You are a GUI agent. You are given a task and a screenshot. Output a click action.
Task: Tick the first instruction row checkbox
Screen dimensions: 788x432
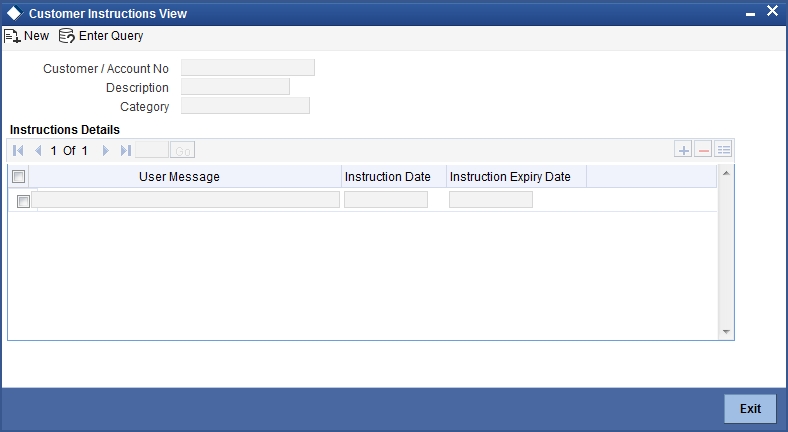click(23, 201)
